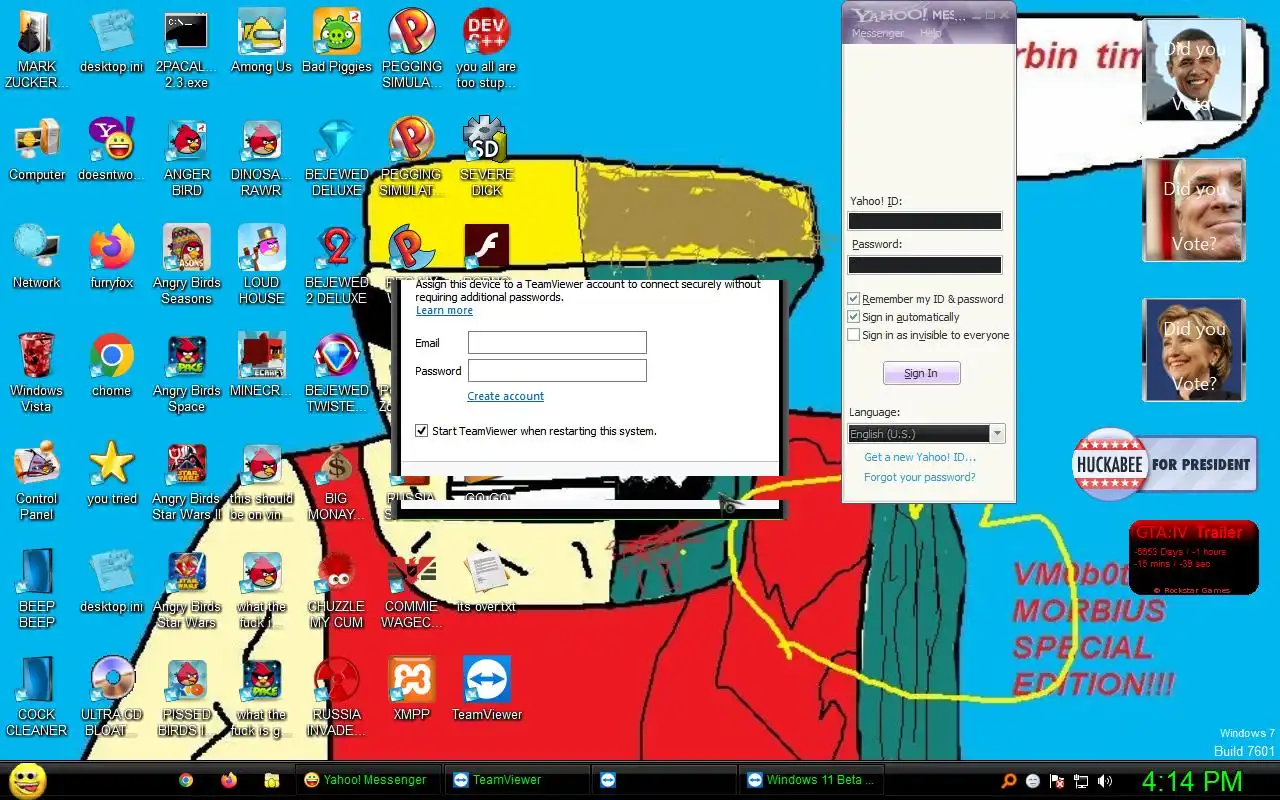
Task: Open Angry Birds Star Wars II icon
Action: click(x=187, y=480)
